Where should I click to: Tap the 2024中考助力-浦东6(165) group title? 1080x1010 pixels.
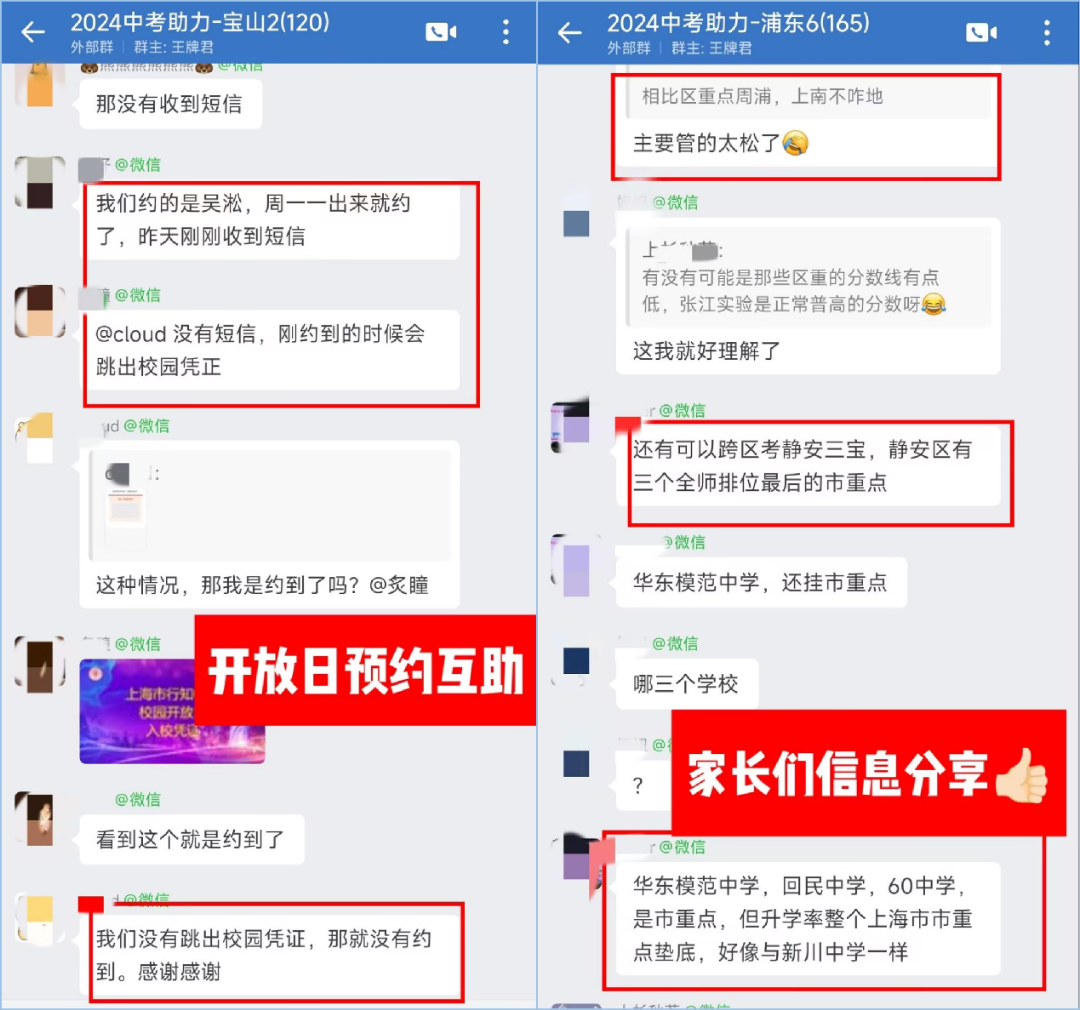tap(738, 23)
